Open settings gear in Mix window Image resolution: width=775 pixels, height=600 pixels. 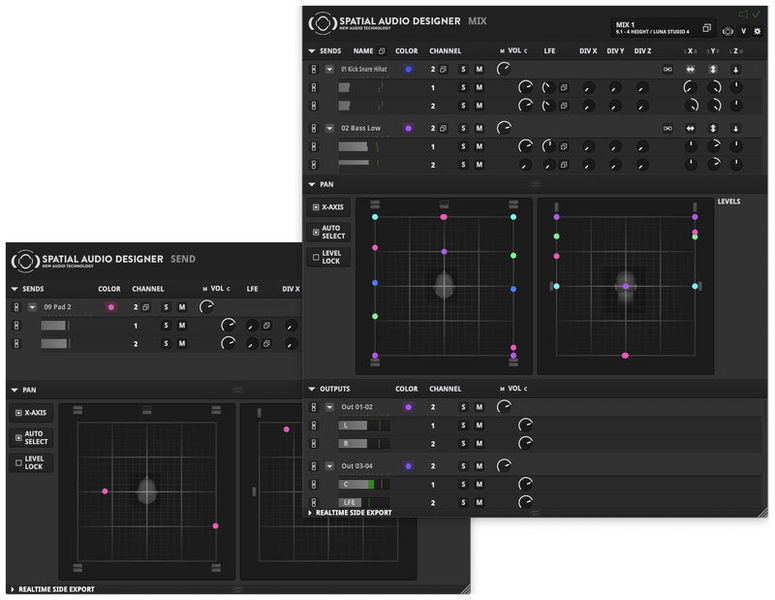[757, 31]
